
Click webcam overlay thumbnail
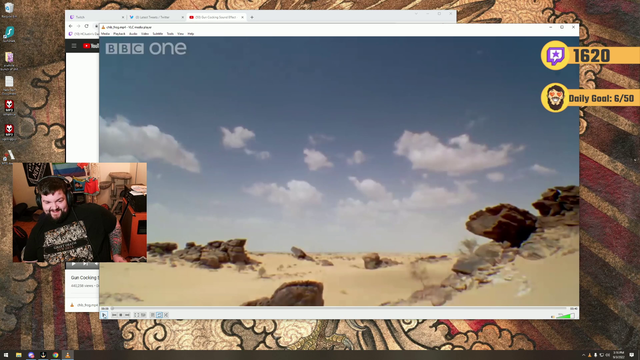(80, 212)
